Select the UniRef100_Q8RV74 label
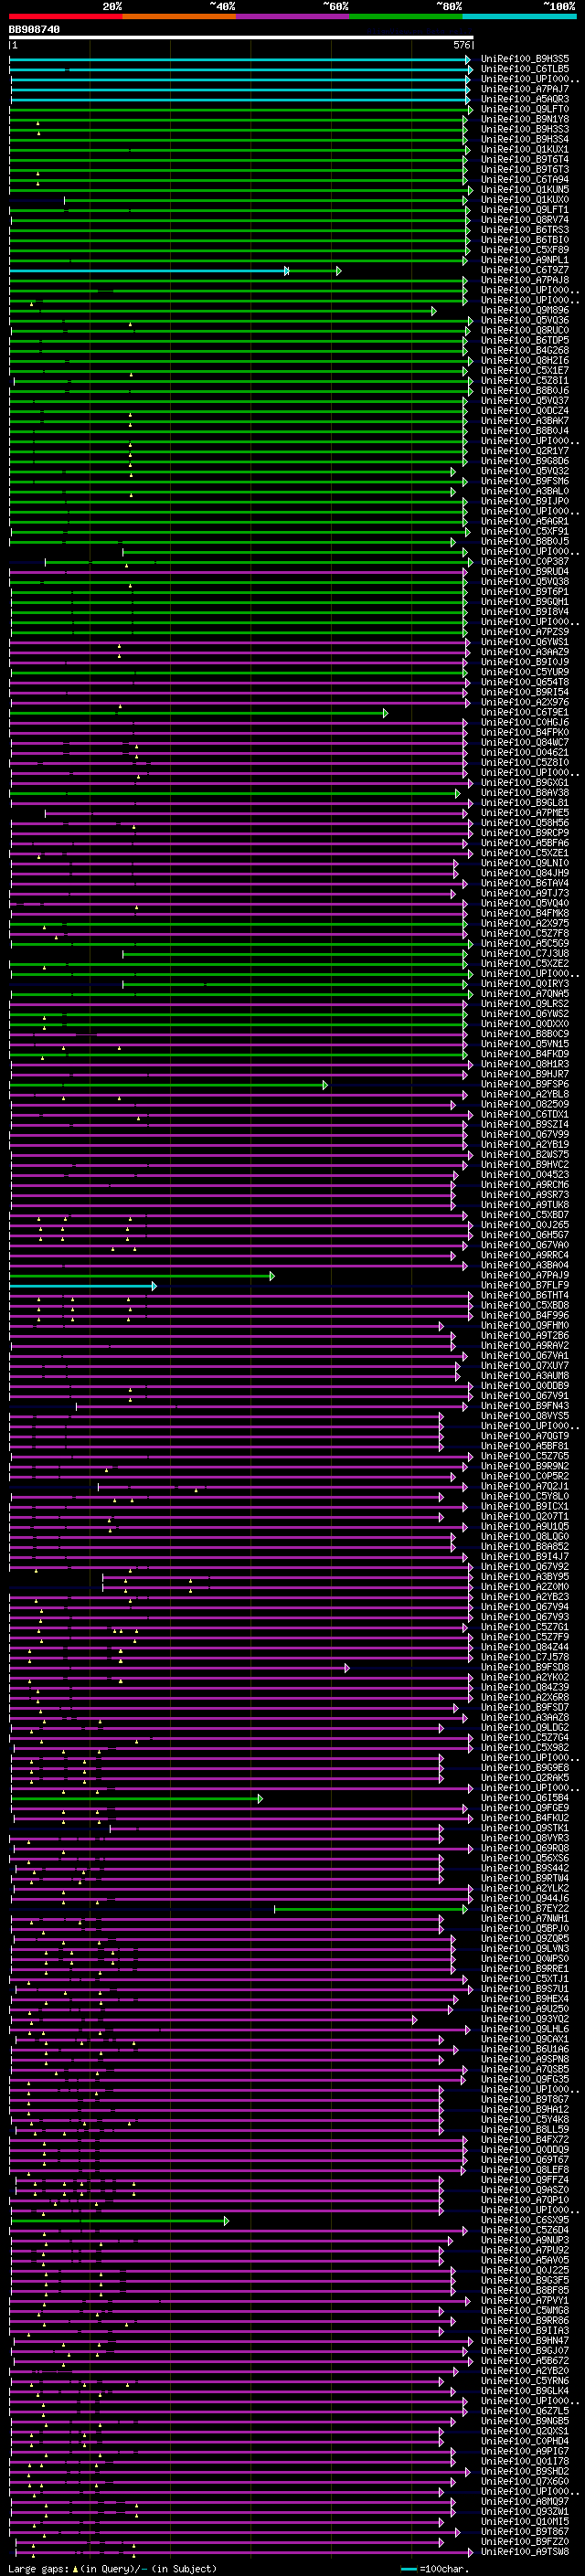Viewport: 585px width, 2576px height. (x=525, y=220)
